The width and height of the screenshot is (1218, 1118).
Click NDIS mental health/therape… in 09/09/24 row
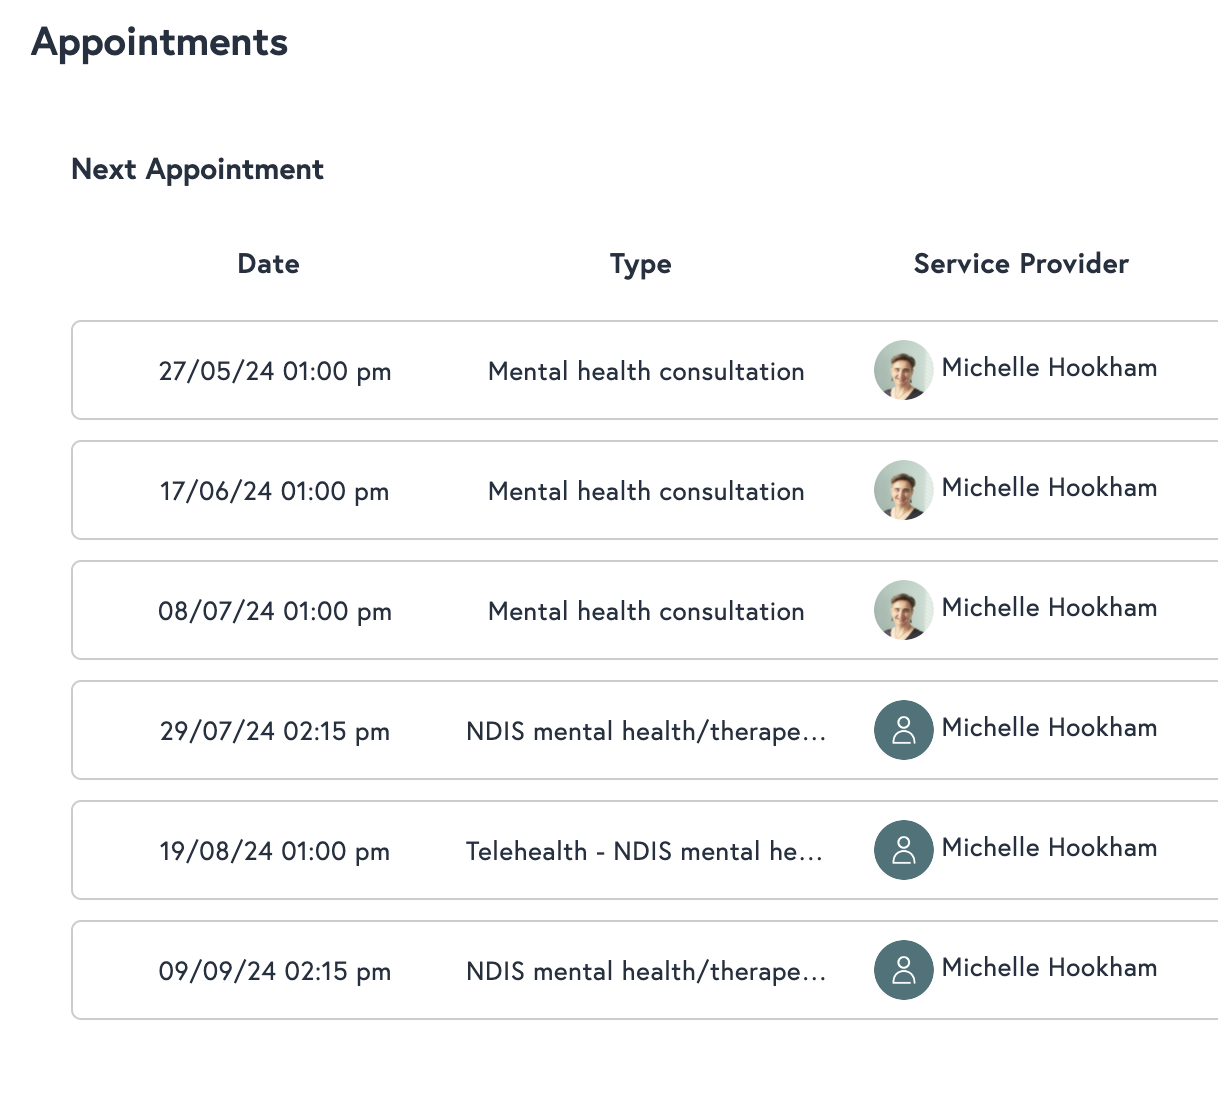coord(646,971)
